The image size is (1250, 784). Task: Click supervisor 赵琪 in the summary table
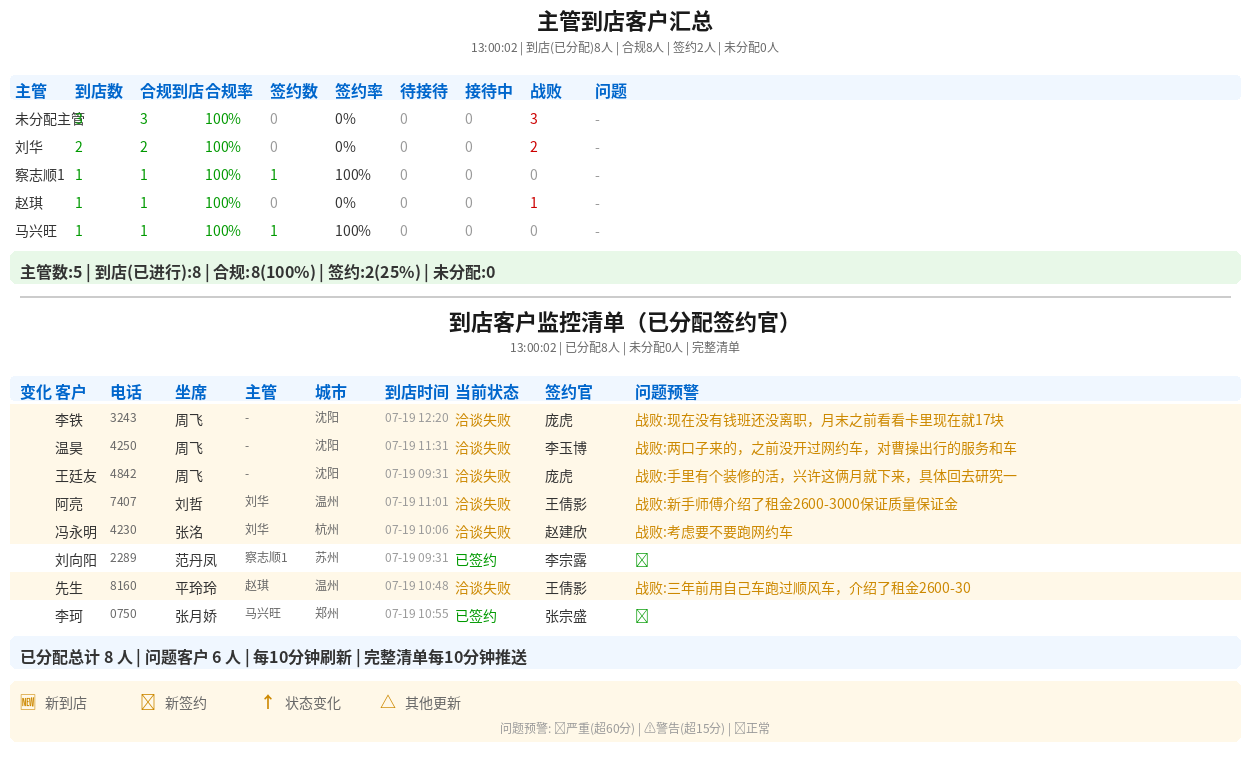29,203
